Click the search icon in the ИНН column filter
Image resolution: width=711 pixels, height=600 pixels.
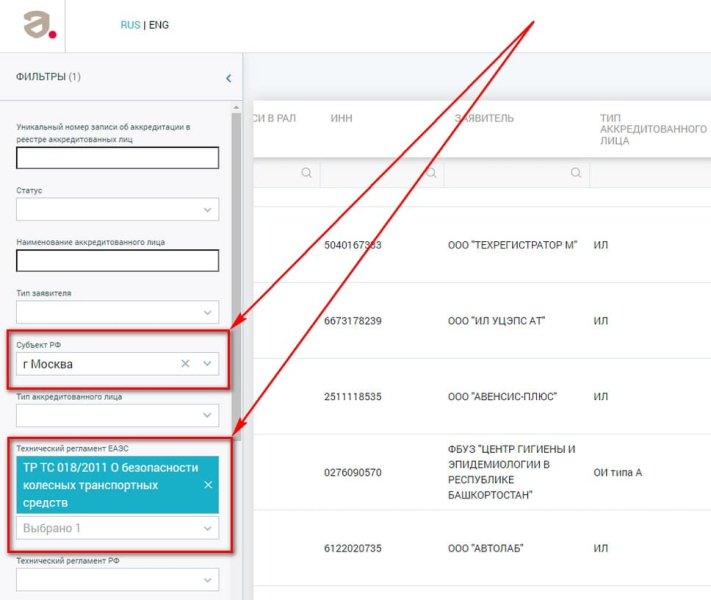click(x=431, y=173)
